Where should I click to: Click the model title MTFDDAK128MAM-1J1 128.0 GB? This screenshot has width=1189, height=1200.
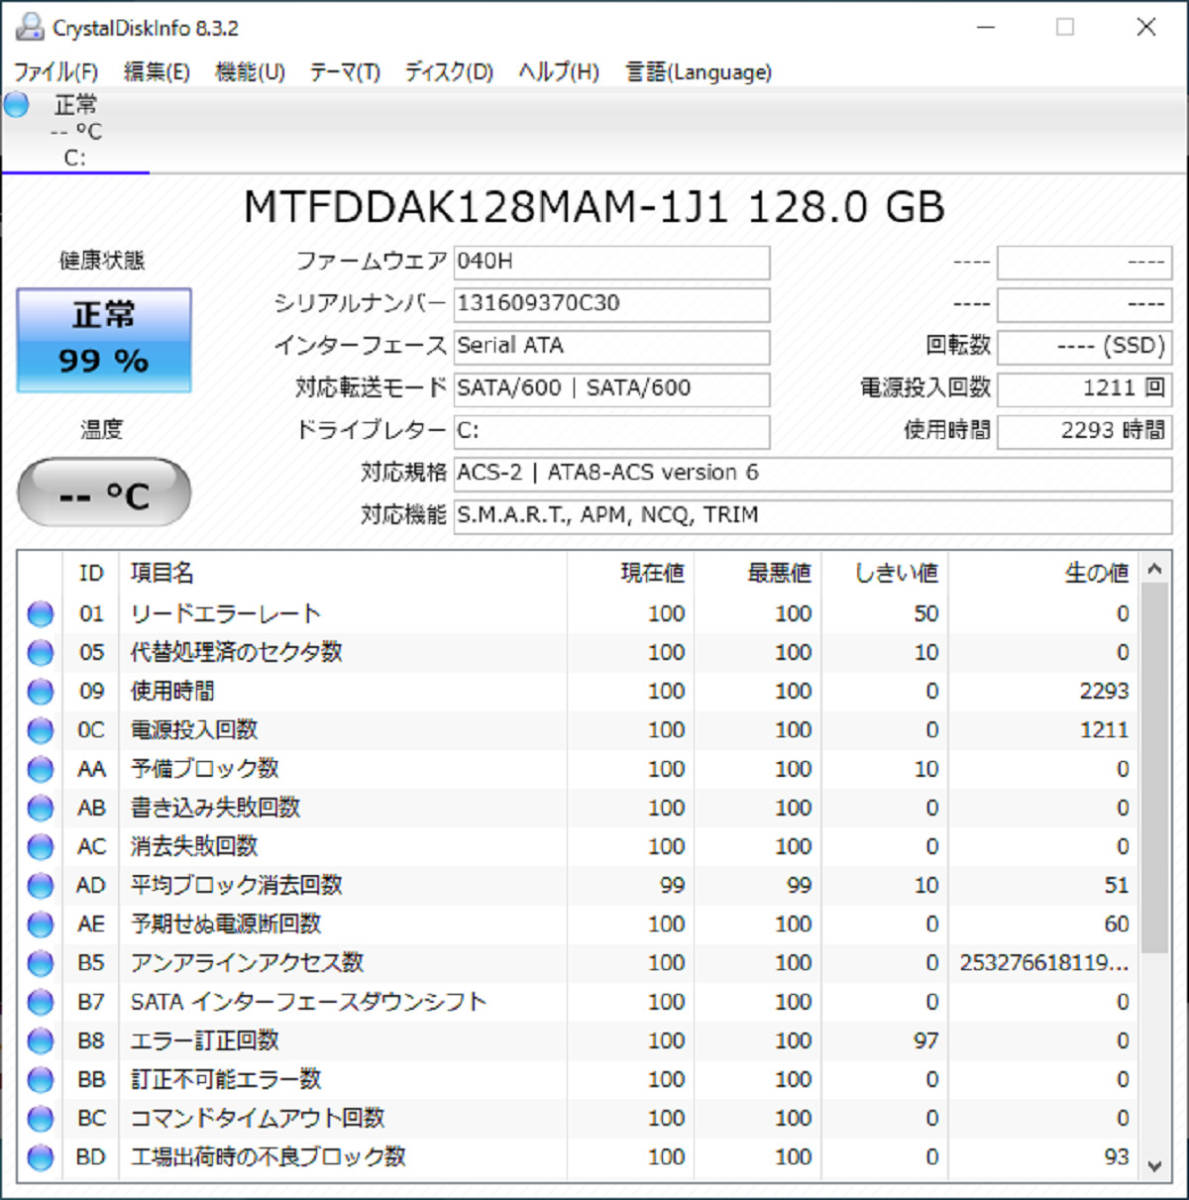pyautogui.click(x=594, y=208)
